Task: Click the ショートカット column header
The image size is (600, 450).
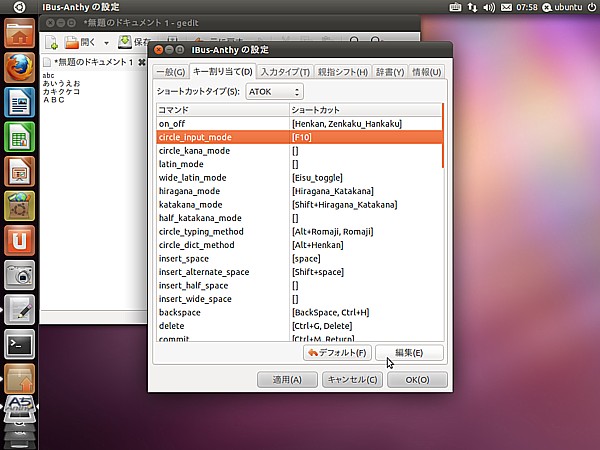Action: 365,110
